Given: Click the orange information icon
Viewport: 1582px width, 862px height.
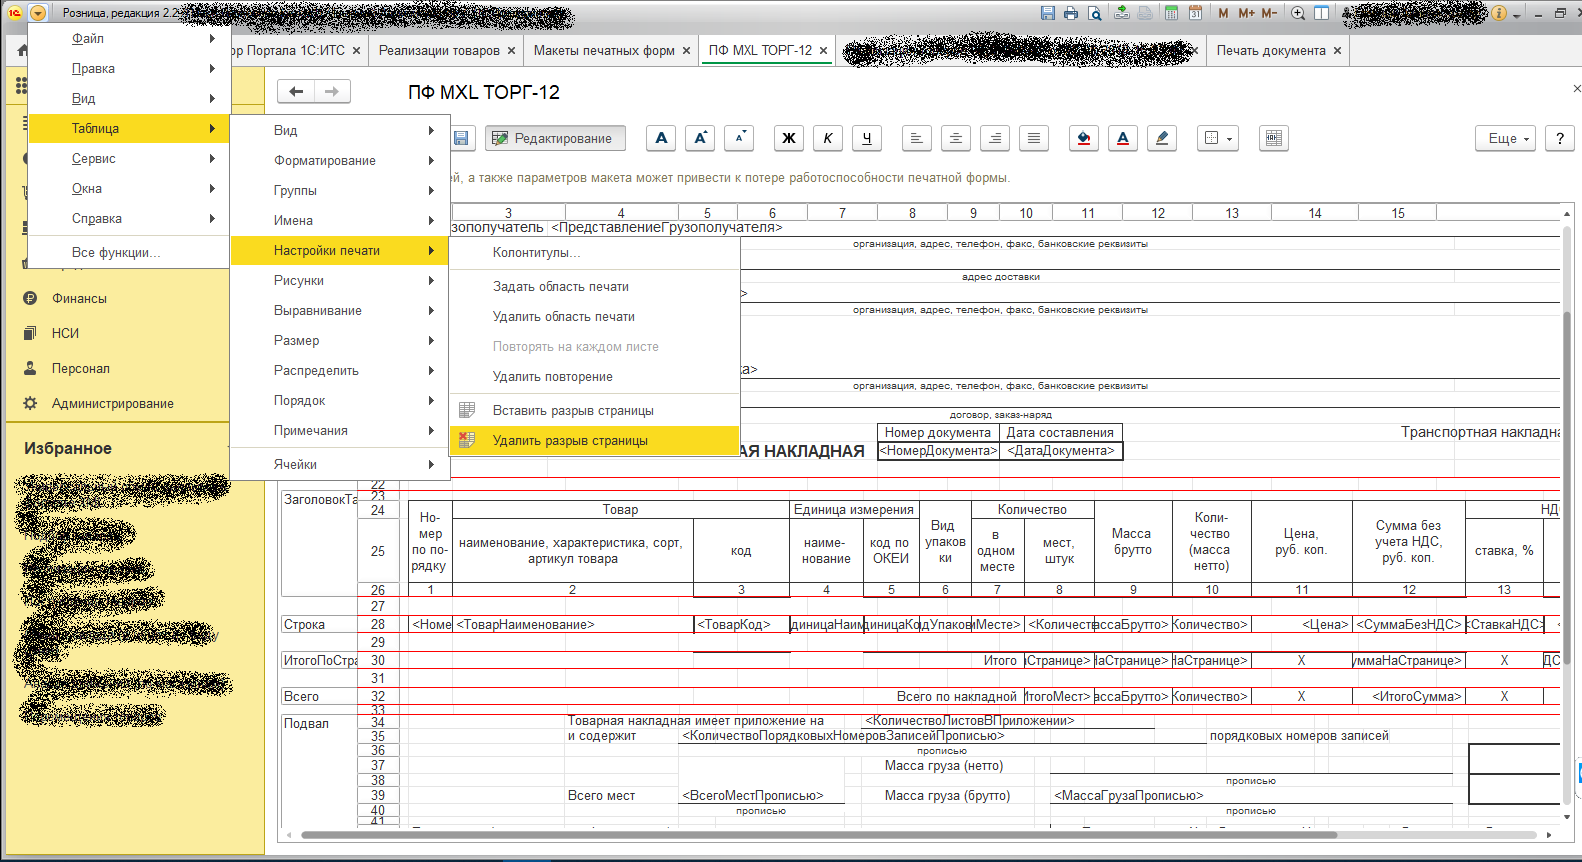Looking at the screenshot, I should click(1499, 13).
